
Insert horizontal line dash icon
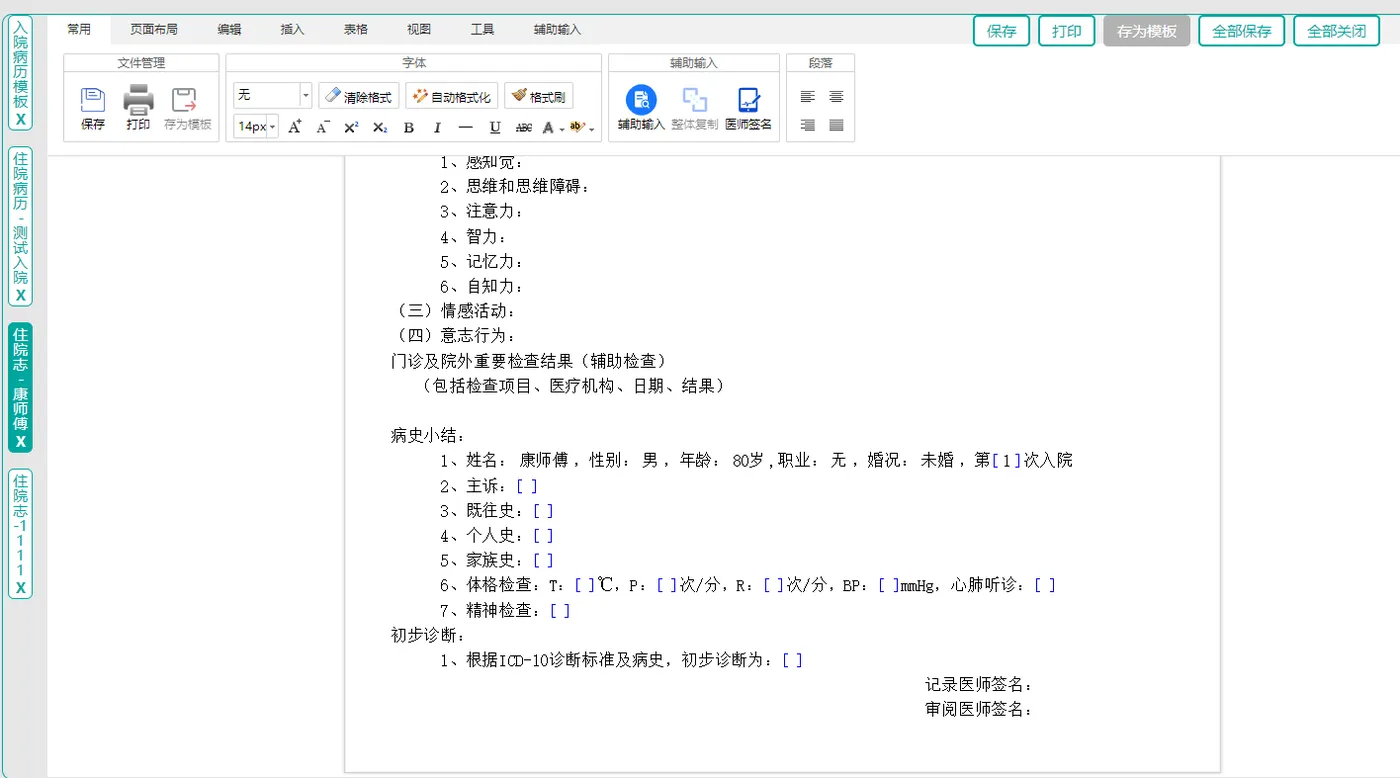pos(465,127)
